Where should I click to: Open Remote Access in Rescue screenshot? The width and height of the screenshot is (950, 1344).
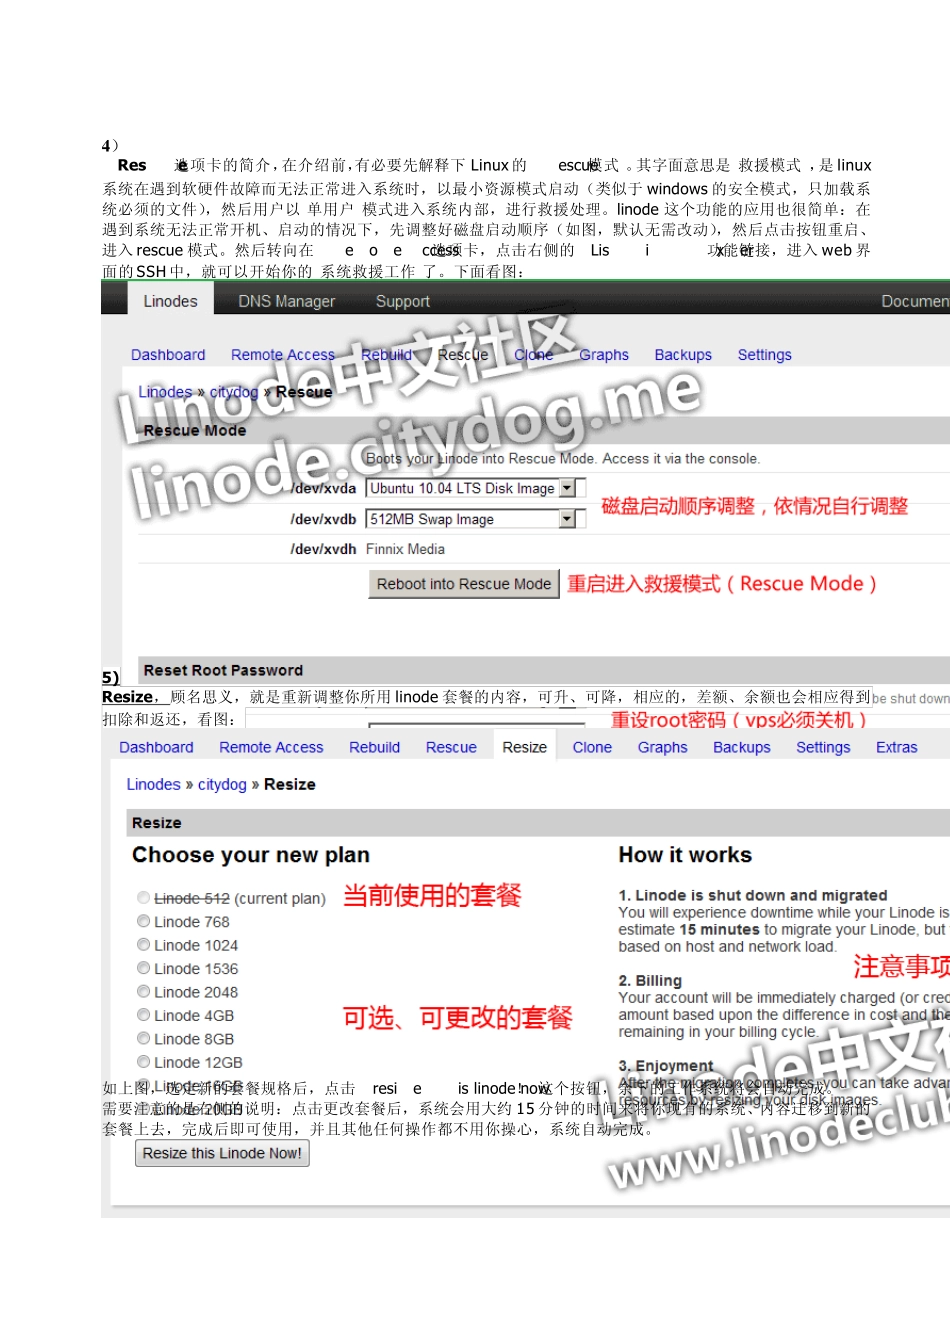283,355
